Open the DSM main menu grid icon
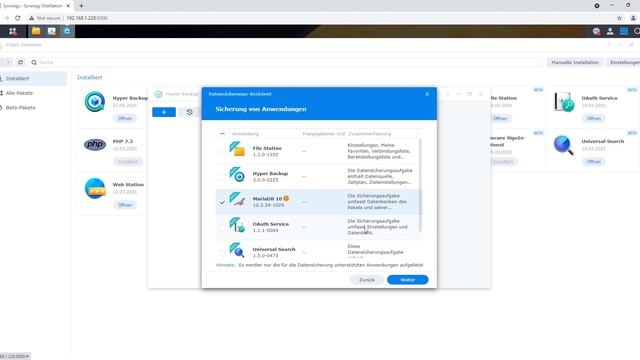This screenshot has width=640, height=360. point(13,31)
